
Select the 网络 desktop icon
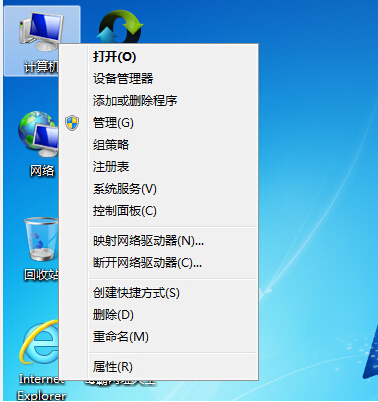(x=38, y=143)
